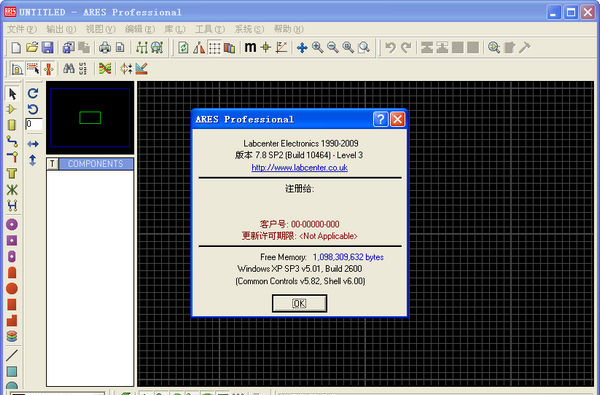Click inside the rotation angle field

pyautogui.click(x=34, y=124)
